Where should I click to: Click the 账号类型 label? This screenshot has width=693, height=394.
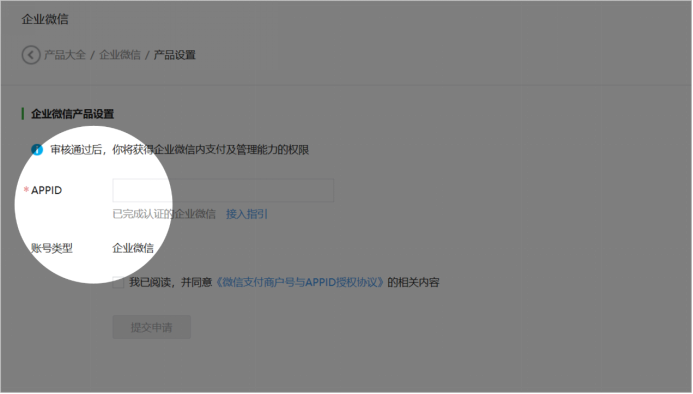tap(52, 249)
